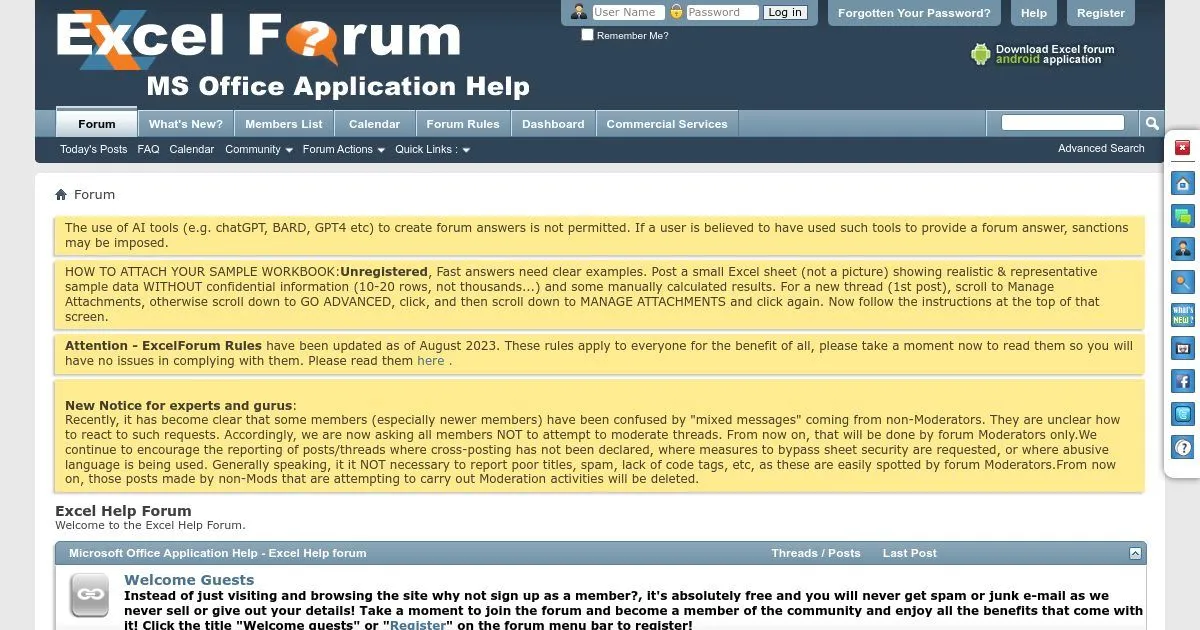Expand the Community dropdown menu
This screenshot has width=1200, height=630.
[259, 149]
